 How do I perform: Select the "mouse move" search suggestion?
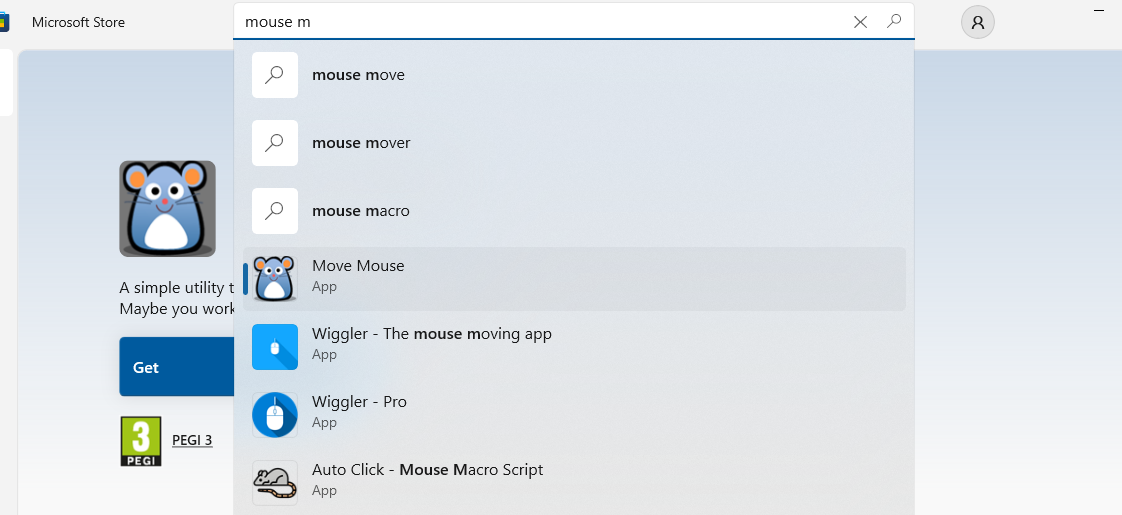[358, 75]
